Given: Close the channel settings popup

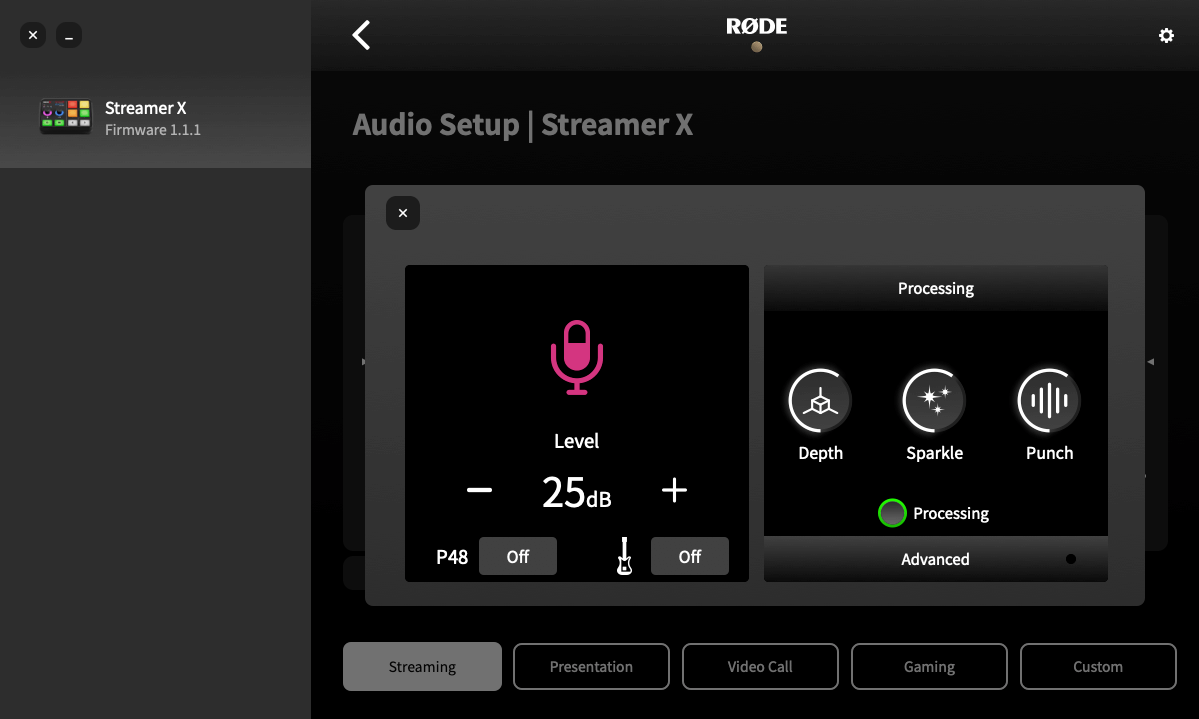Looking at the screenshot, I should pos(402,213).
